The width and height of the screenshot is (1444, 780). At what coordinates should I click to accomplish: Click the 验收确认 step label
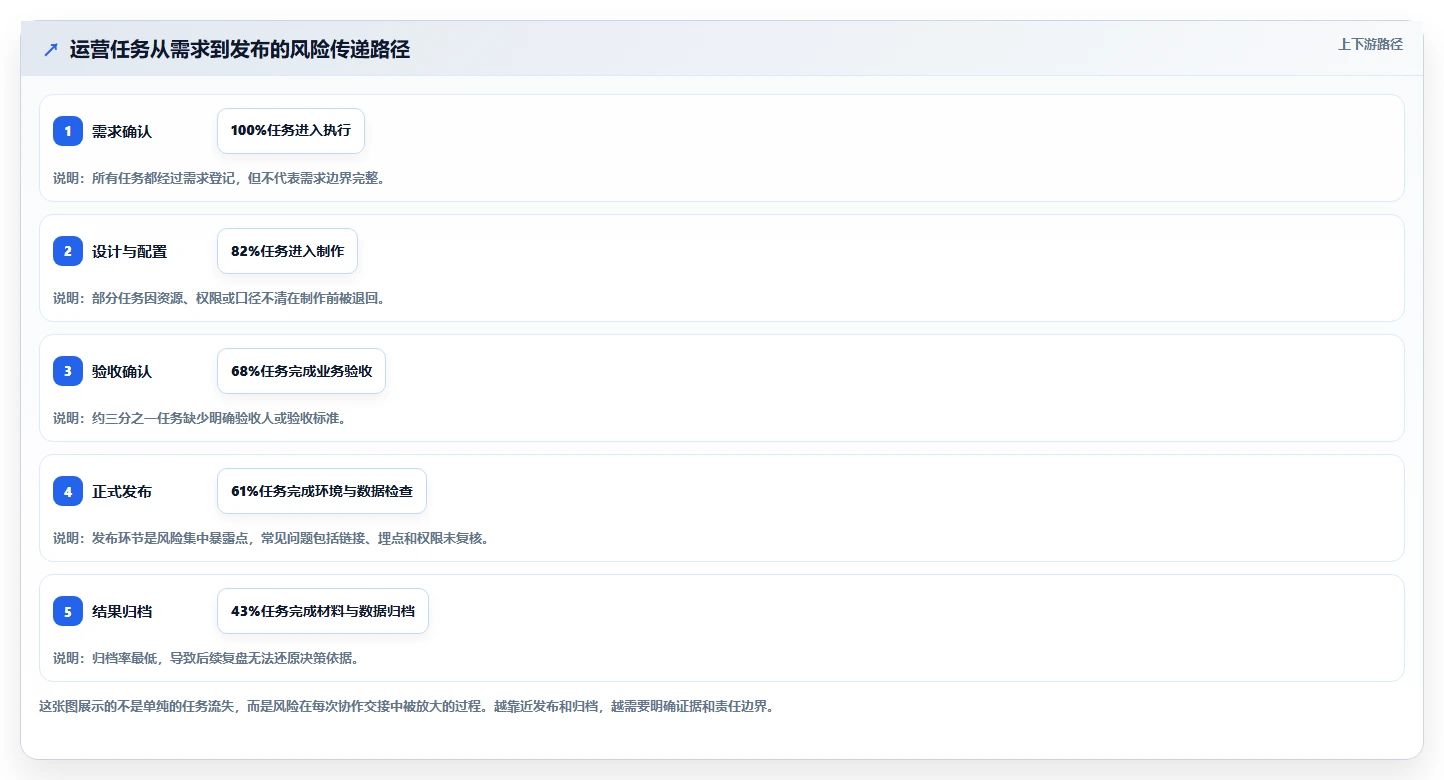pyautogui.click(x=122, y=371)
